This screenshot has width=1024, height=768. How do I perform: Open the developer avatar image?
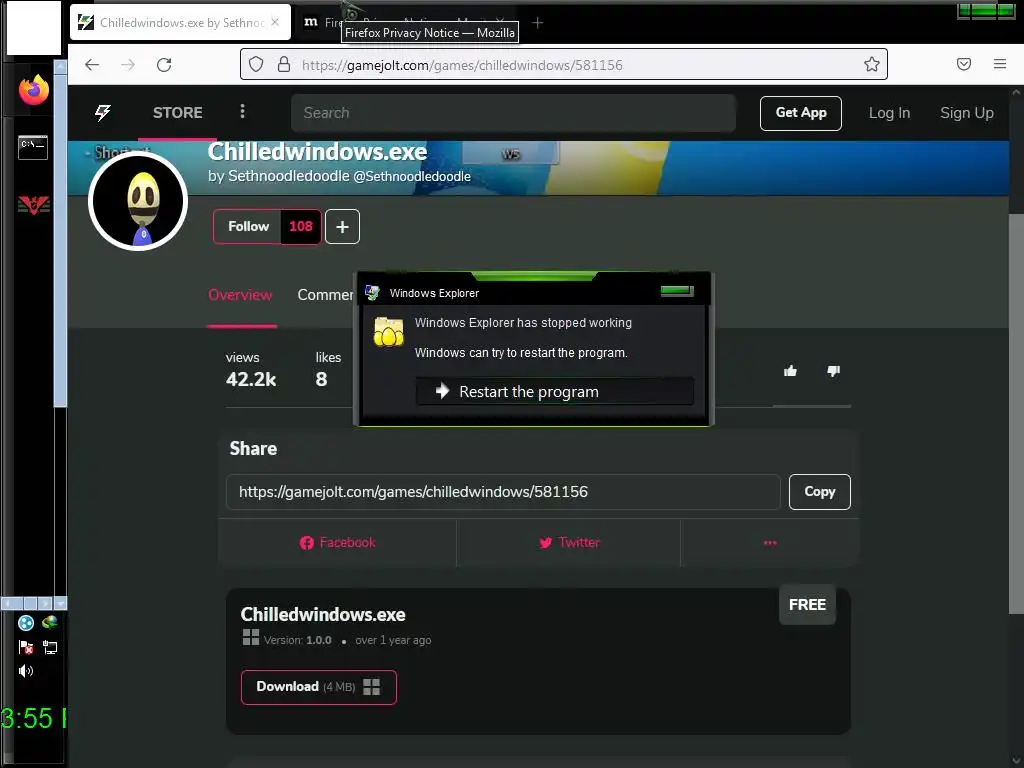click(138, 201)
